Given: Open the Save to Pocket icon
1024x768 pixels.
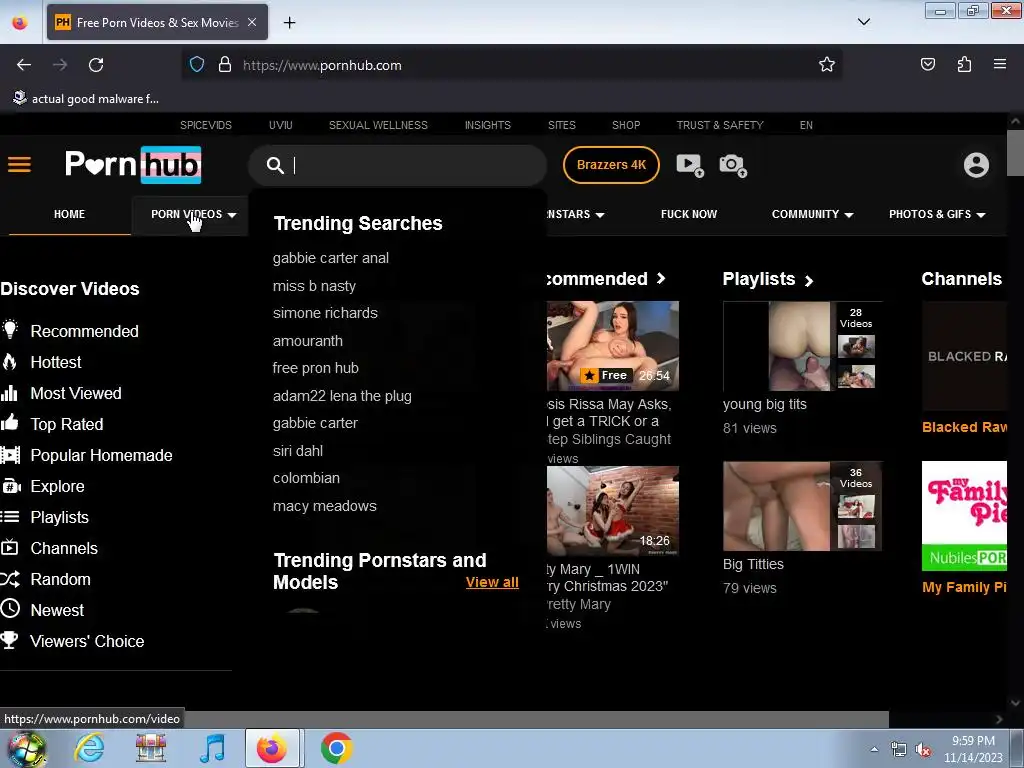Looking at the screenshot, I should point(927,64).
